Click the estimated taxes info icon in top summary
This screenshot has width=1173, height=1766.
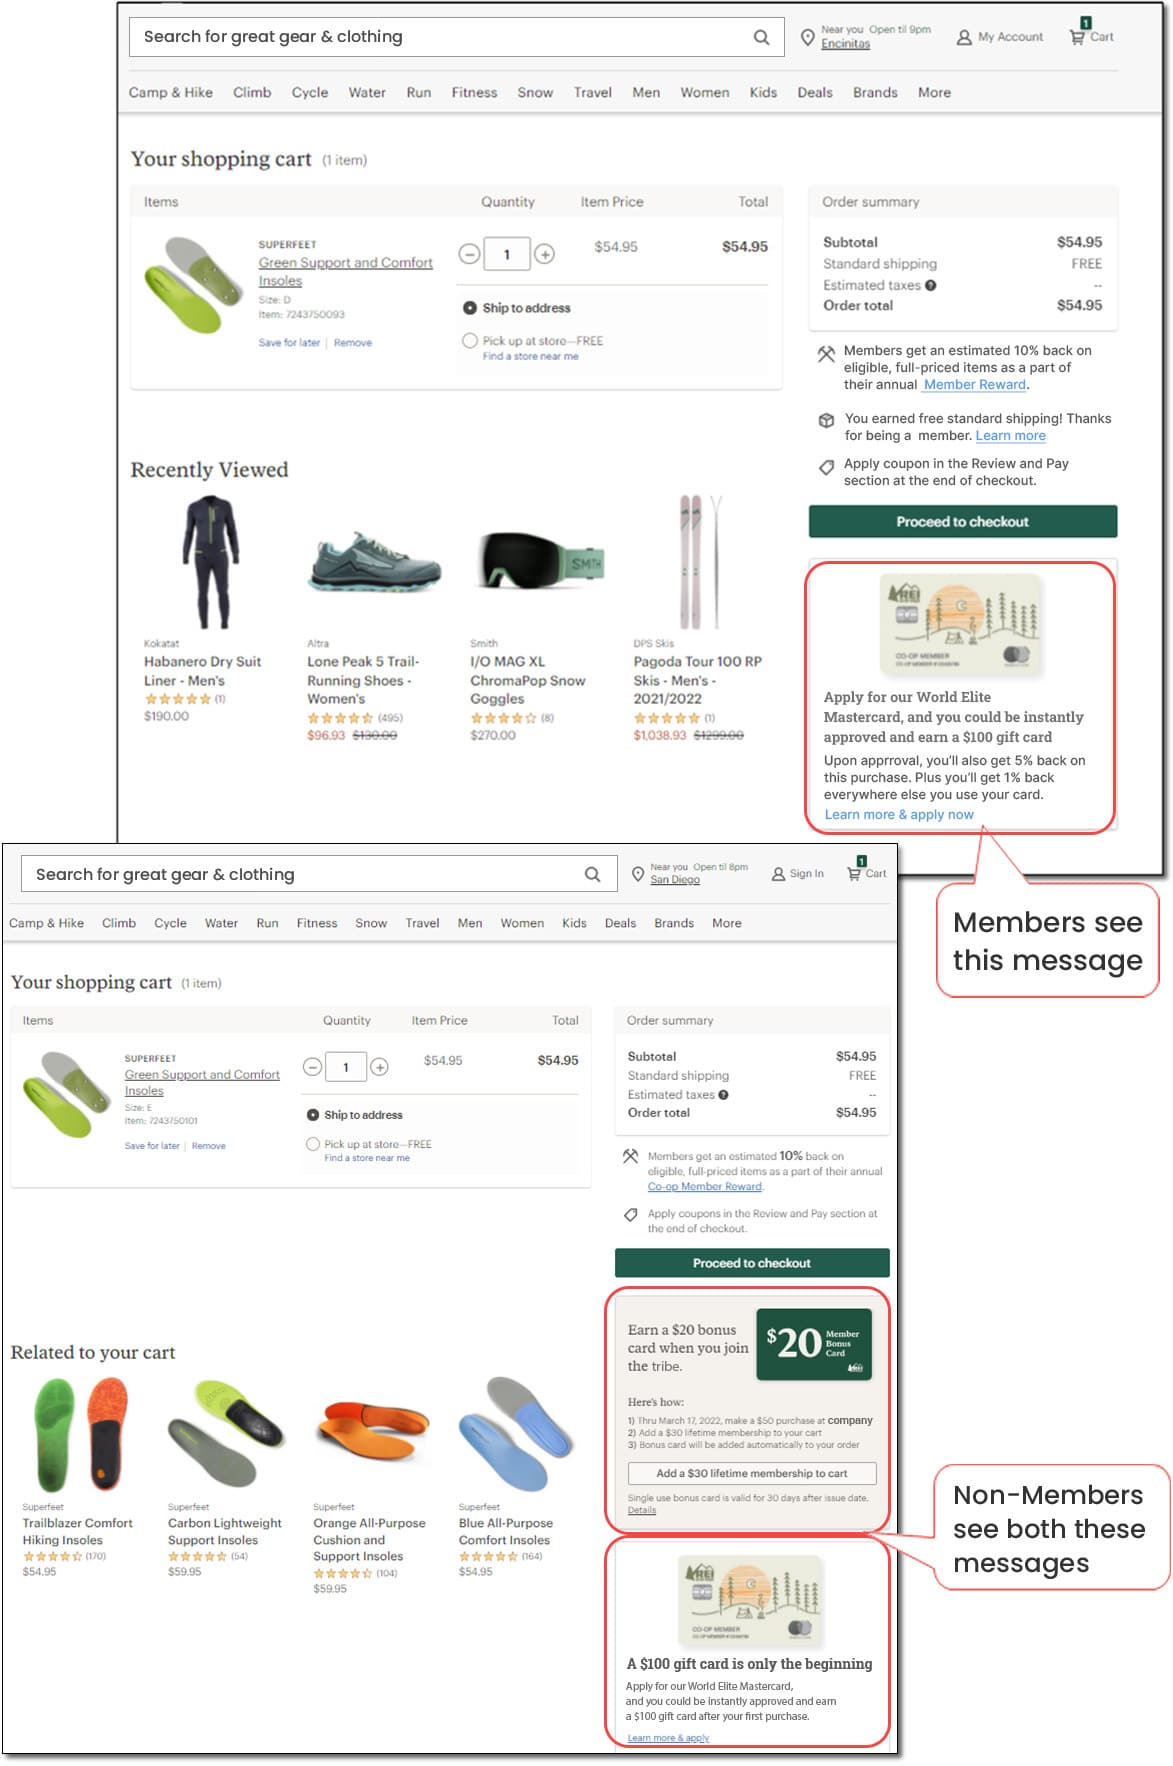point(931,285)
